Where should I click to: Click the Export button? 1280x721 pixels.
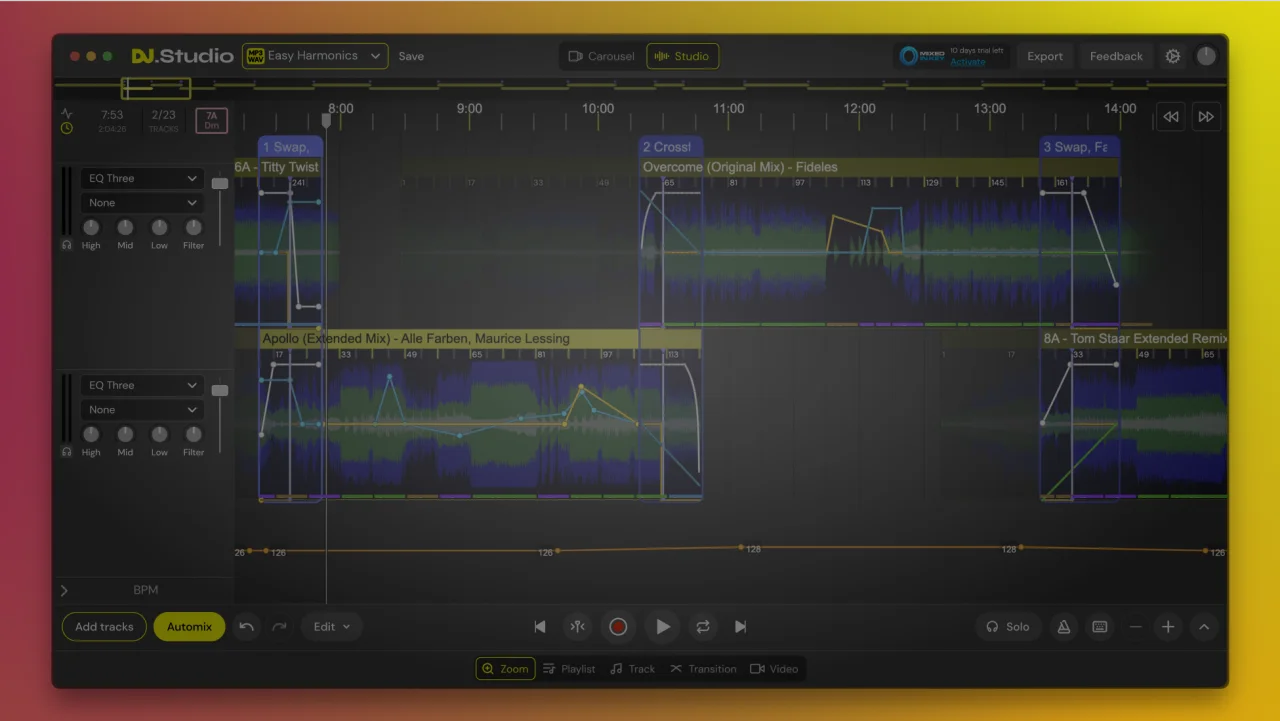click(1045, 56)
